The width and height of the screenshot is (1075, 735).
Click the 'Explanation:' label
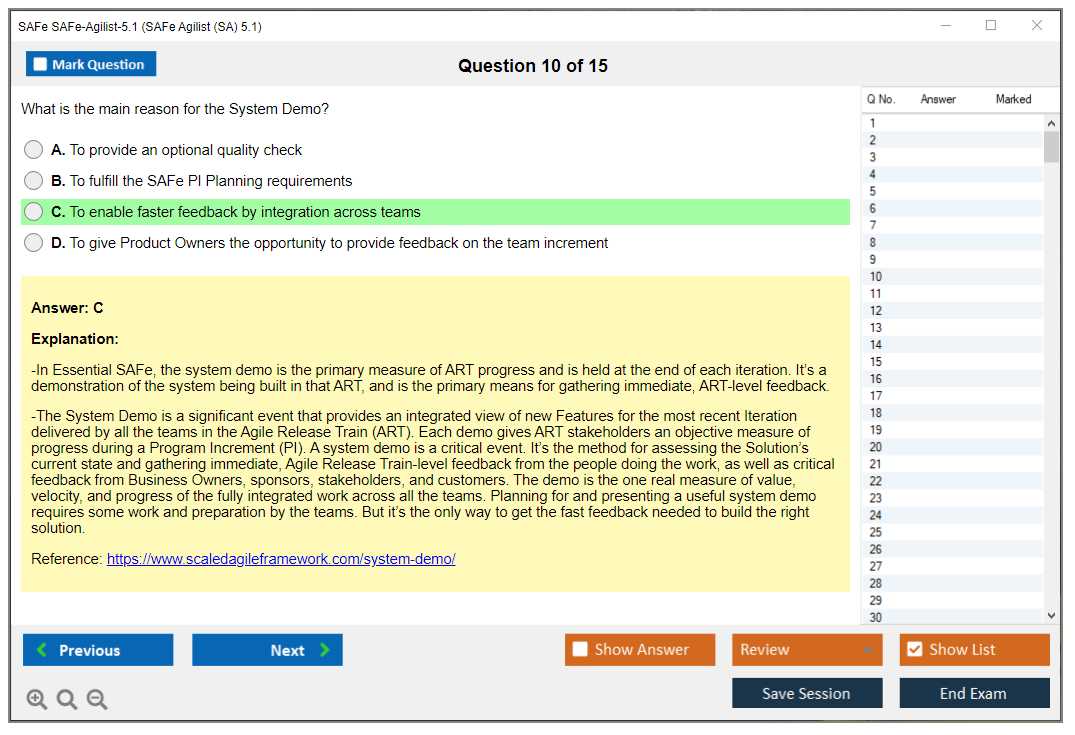tap(75, 339)
